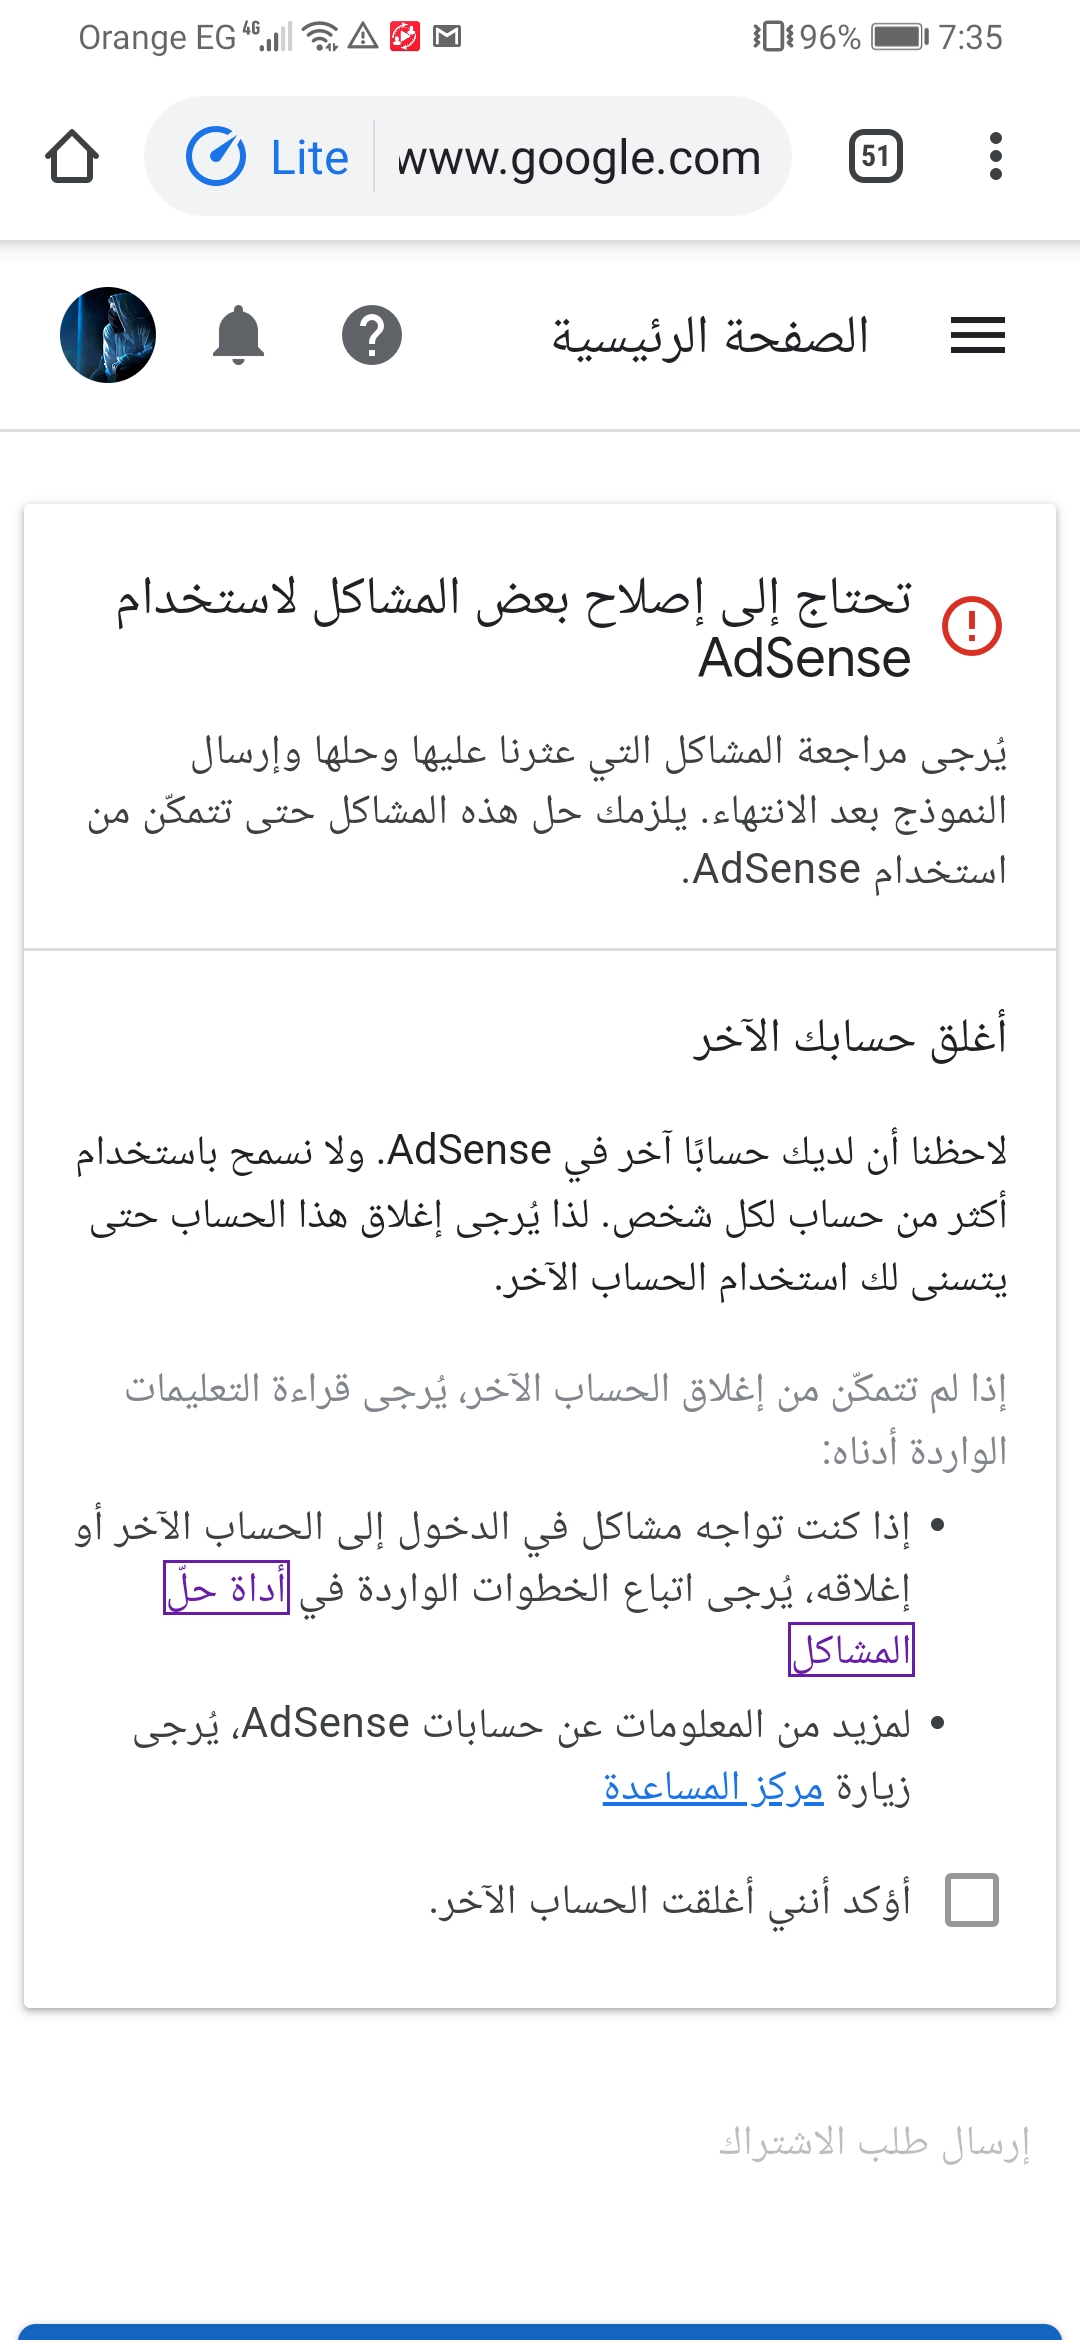Open the notifications bell
This screenshot has height=2340, width=1080.
(238, 335)
